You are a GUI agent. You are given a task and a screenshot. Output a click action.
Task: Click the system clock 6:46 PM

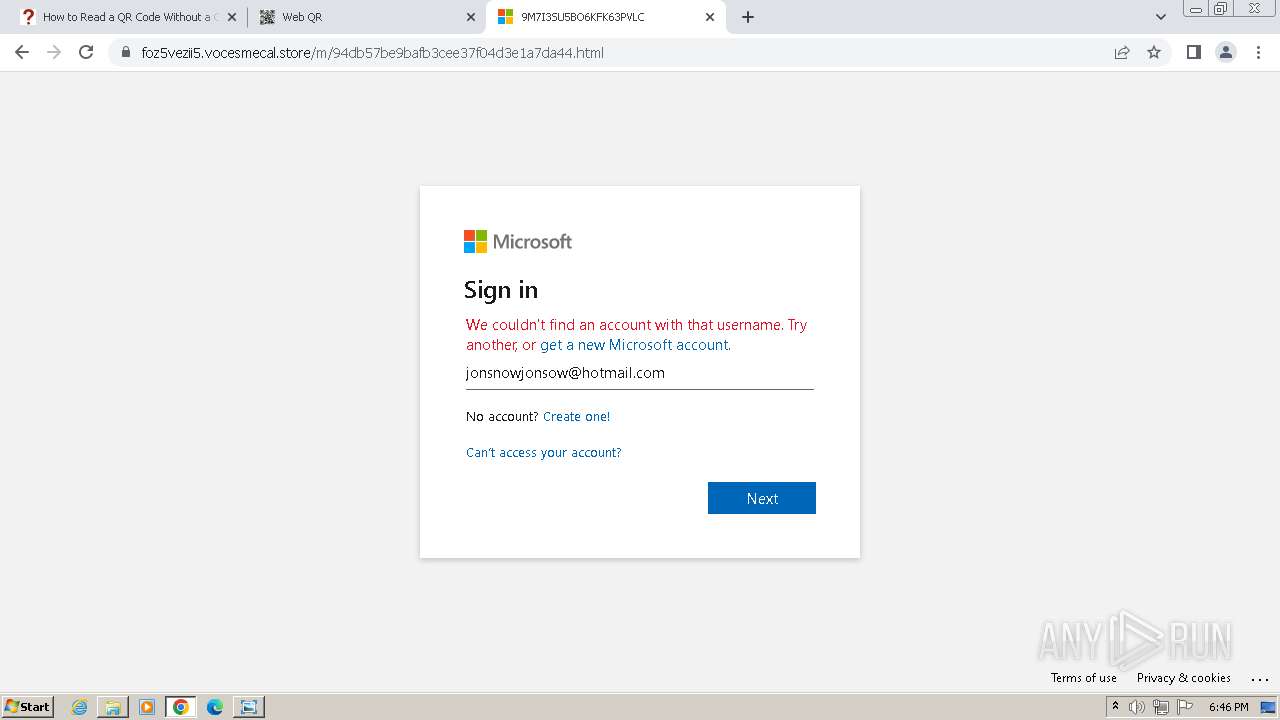pyautogui.click(x=1228, y=707)
